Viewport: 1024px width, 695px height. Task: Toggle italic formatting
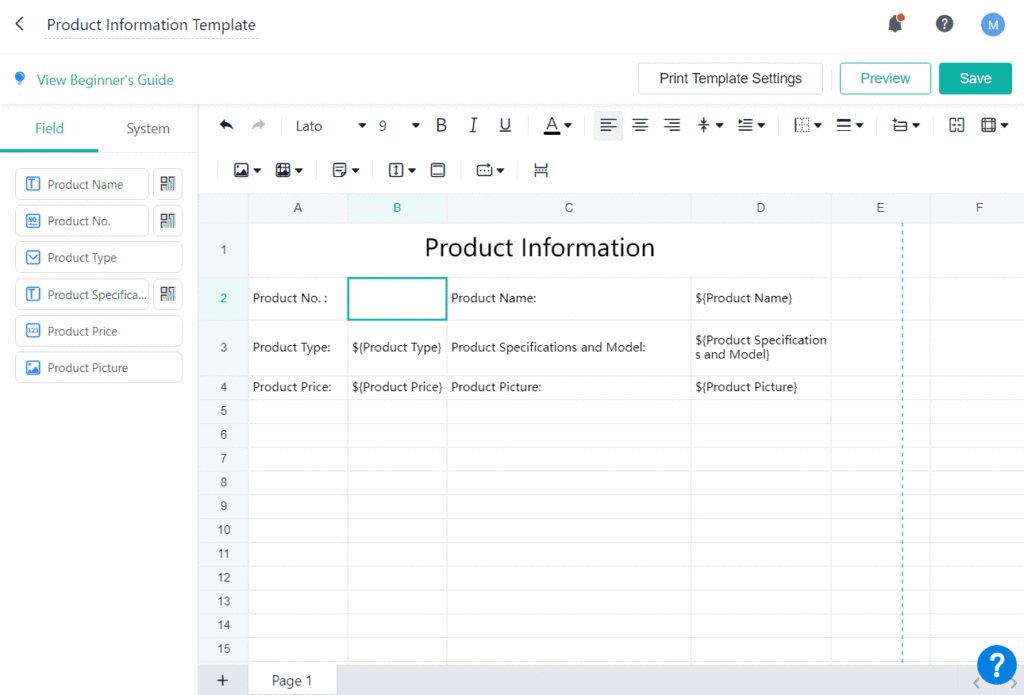tap(473, 125)
